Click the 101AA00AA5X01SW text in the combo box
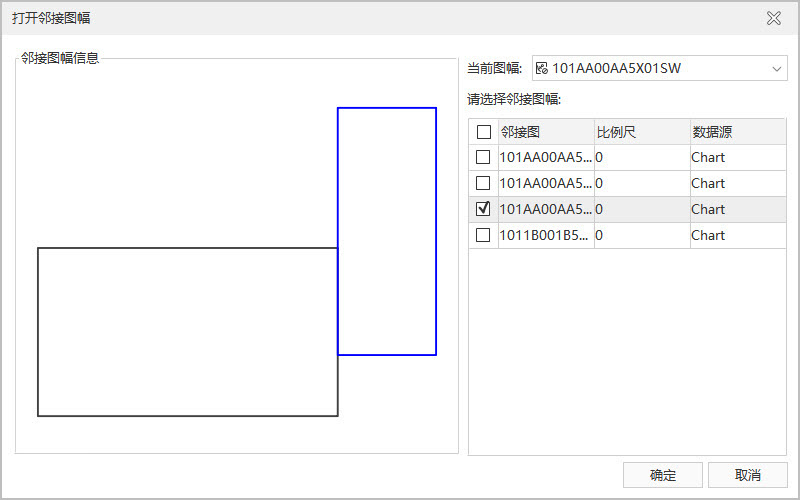This screenshot has width=800, height=500. 617,69
